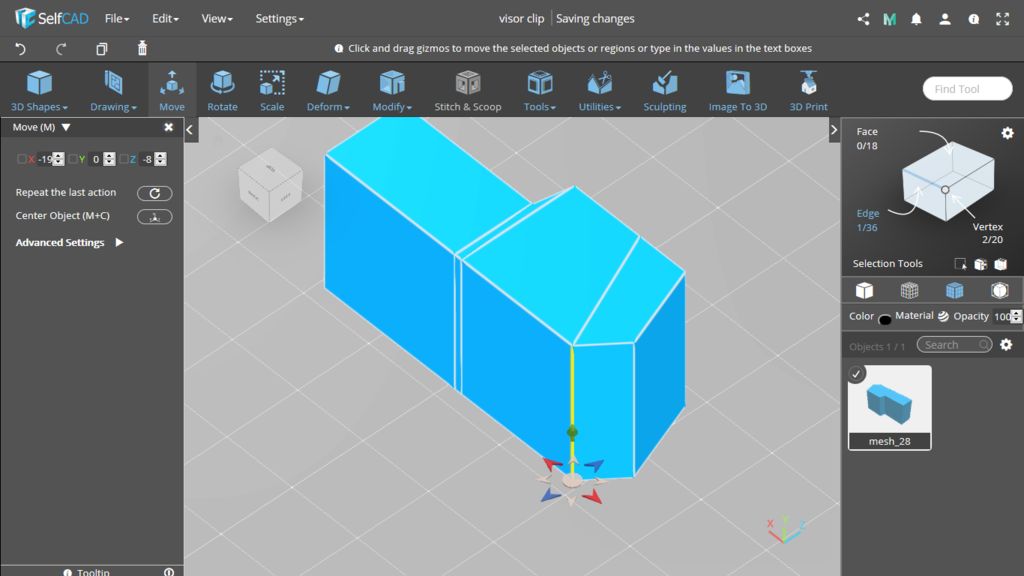Close the Move tool panel

[168, 127]
